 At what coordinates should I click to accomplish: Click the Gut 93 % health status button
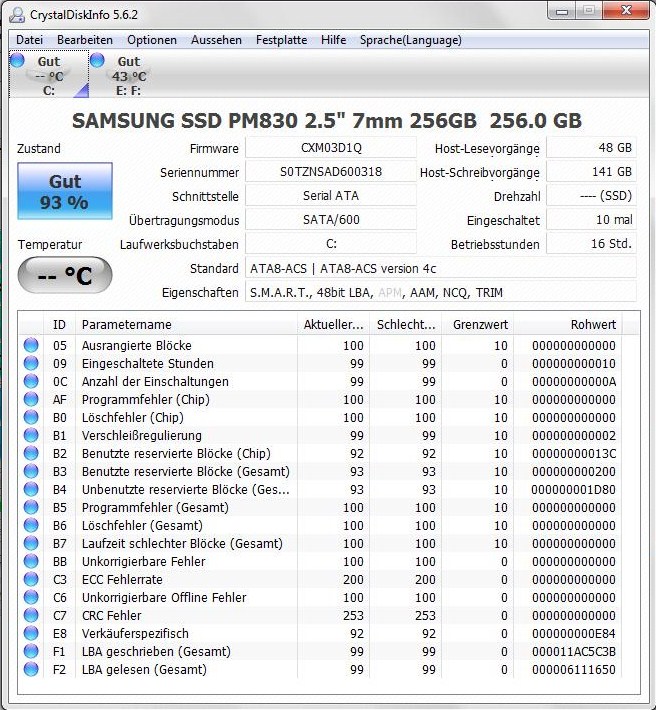tap(65, 191)
